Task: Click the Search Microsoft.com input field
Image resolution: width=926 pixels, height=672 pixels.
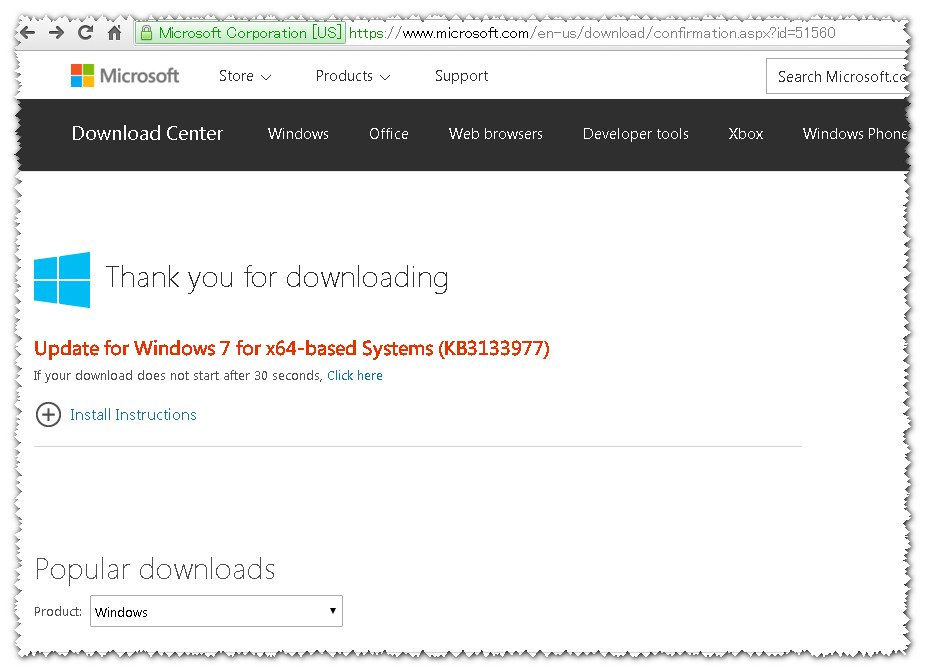Action: click(837, 76)
